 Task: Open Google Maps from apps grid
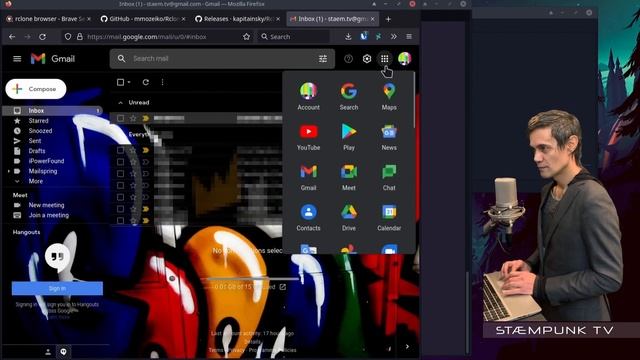(389, 96)
